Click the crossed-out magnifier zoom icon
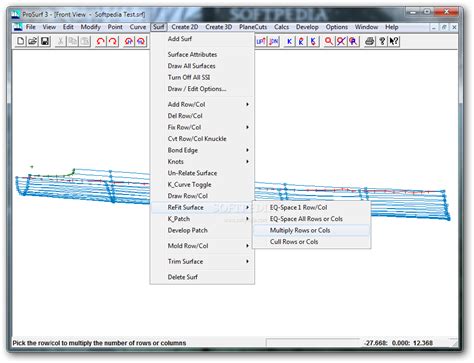The height and width of the screenshot is (363, 474). [341, 41]
